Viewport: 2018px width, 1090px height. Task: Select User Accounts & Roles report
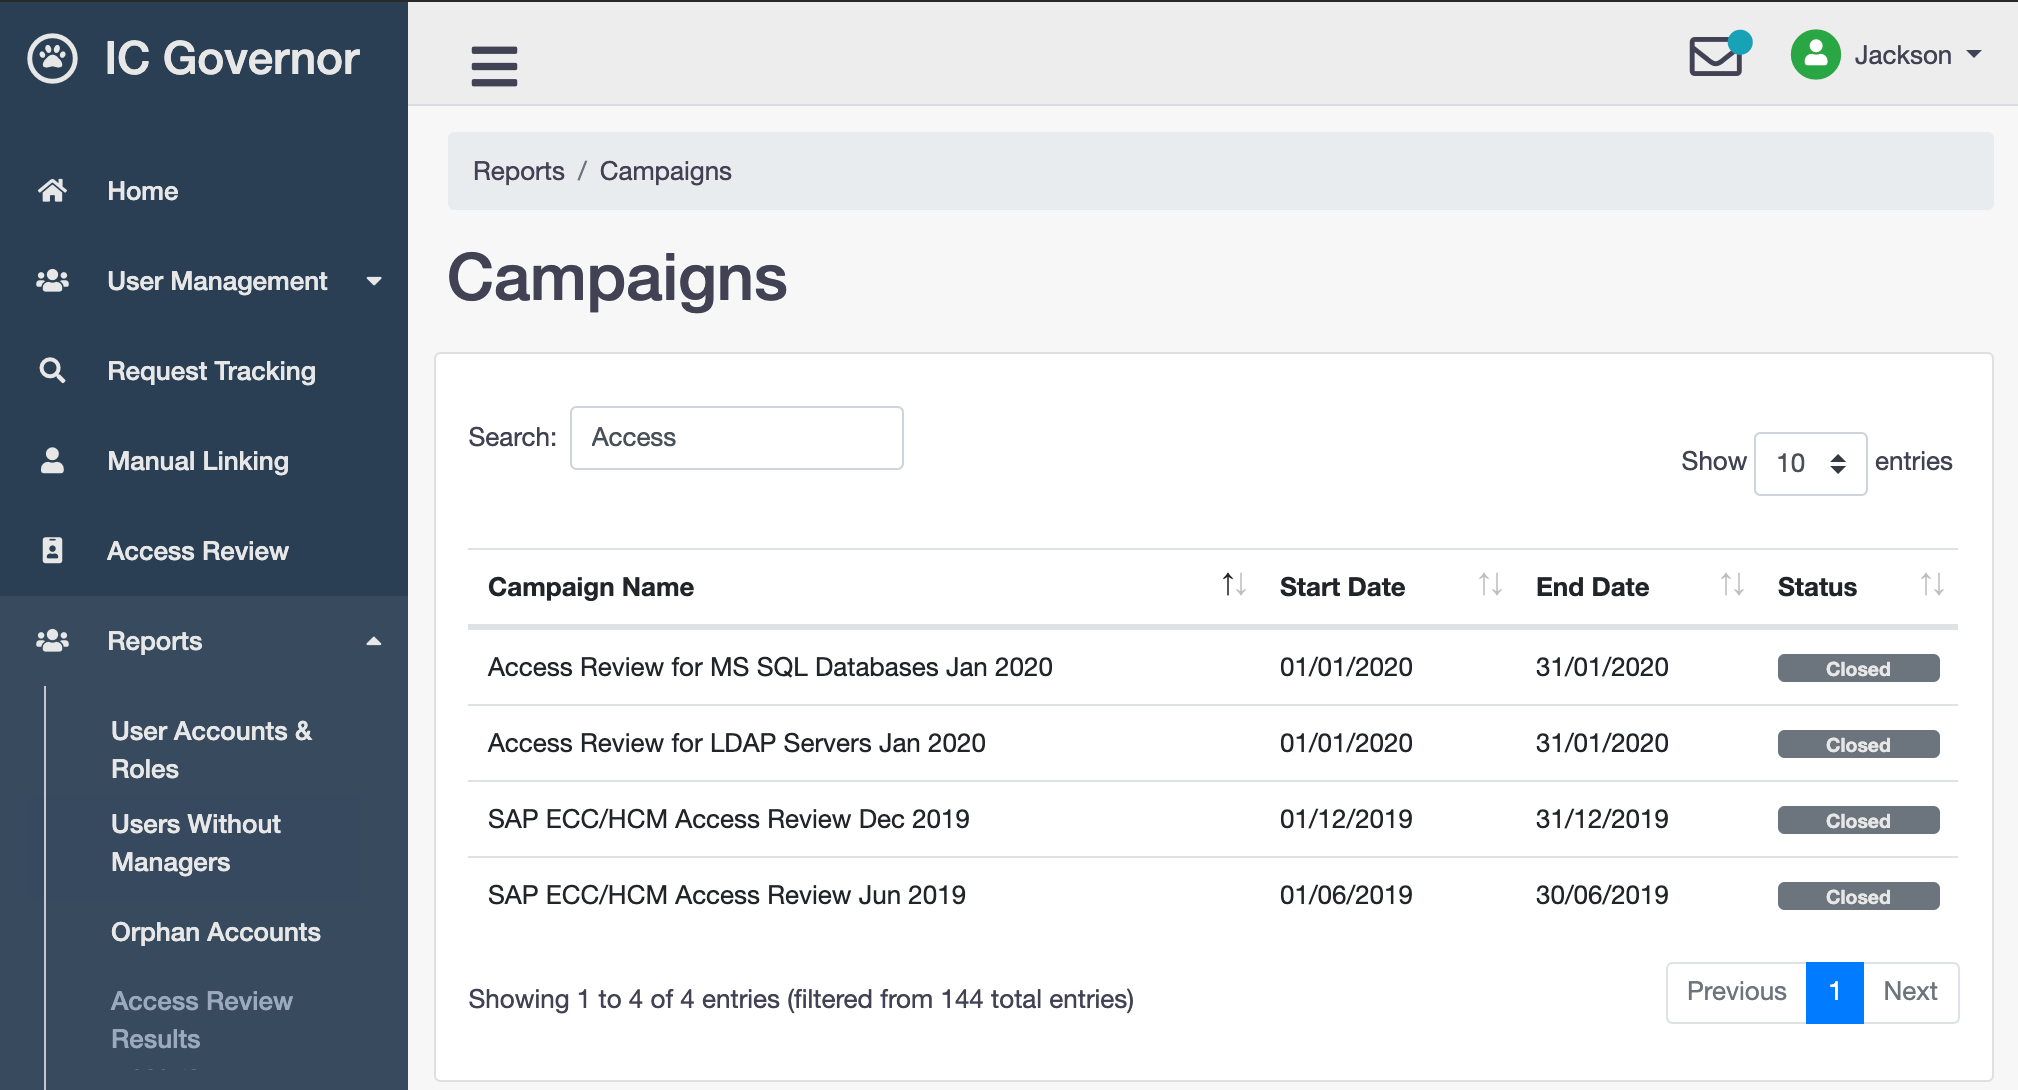coord(212,750)
